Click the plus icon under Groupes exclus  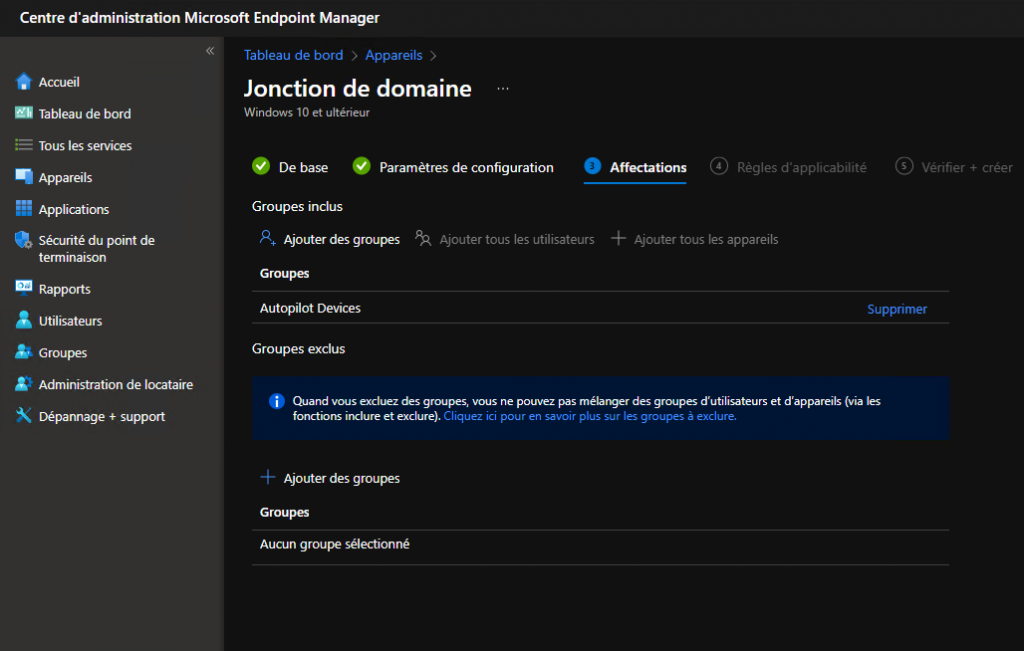pos(268,477)
